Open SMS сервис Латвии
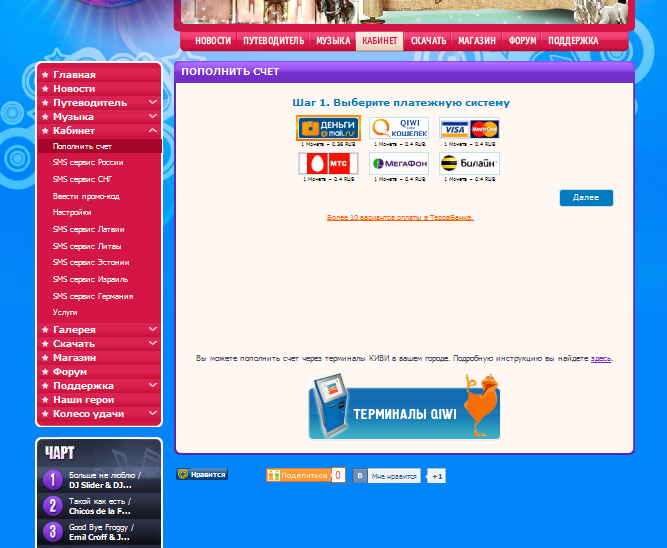Screen dimensions: 667x548 coord(88,229)
